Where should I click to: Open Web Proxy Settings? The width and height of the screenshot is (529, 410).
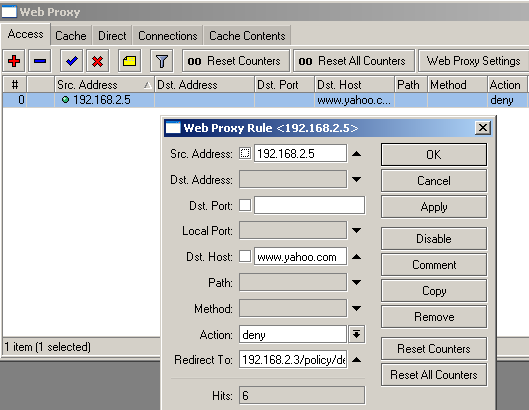tap(473, 61)
